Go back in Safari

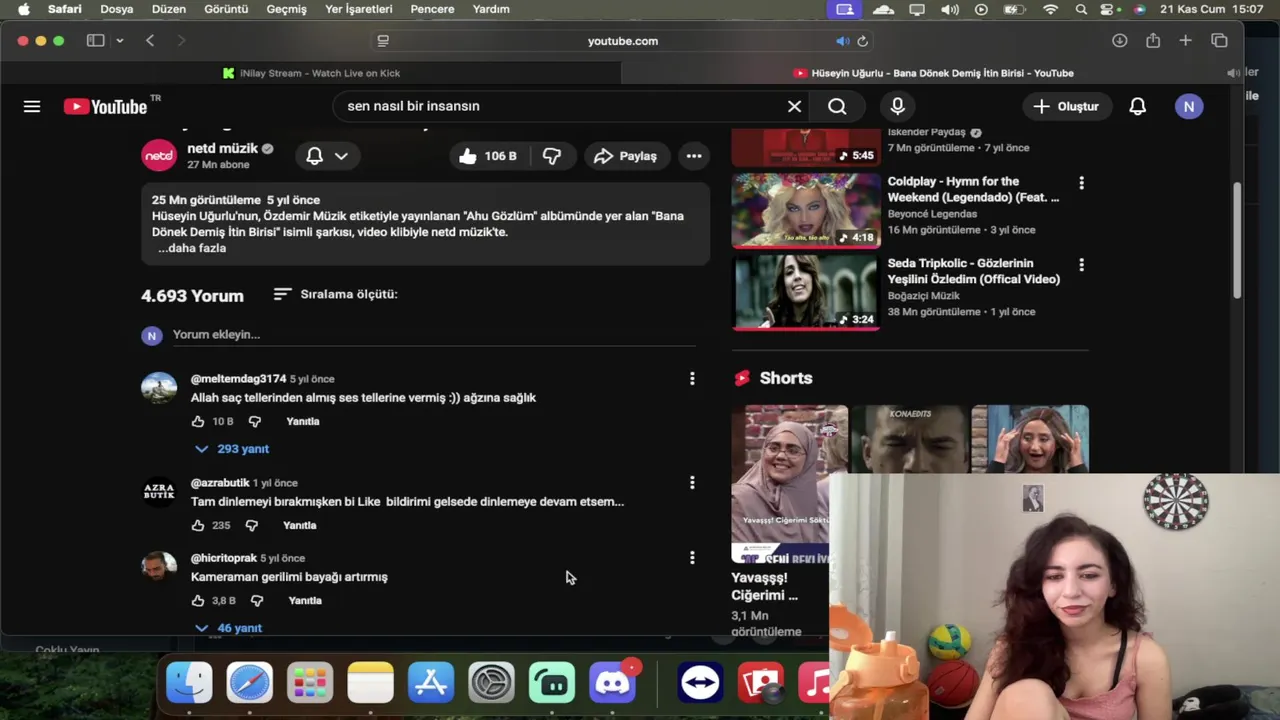[150, 41]
